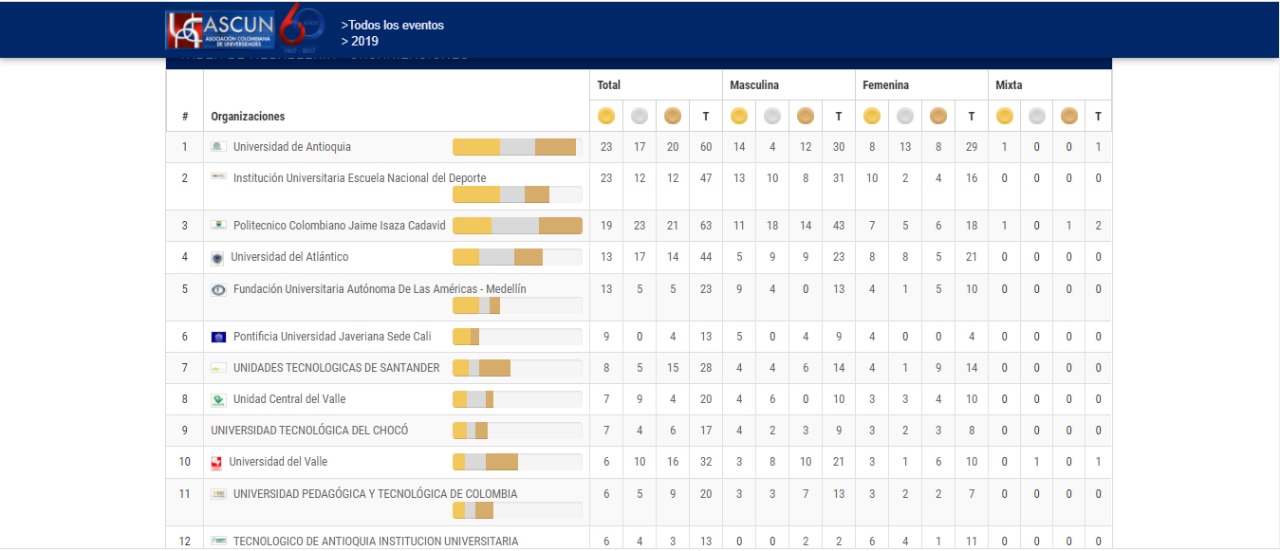Click Femenina total 29 in Antioquia row
1280x551 pixels.
(971, 147)
